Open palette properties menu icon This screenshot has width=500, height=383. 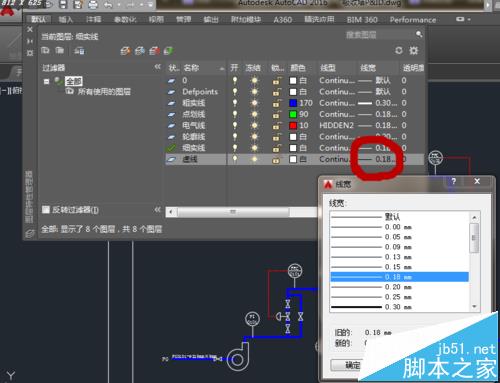tap(30, 53)
